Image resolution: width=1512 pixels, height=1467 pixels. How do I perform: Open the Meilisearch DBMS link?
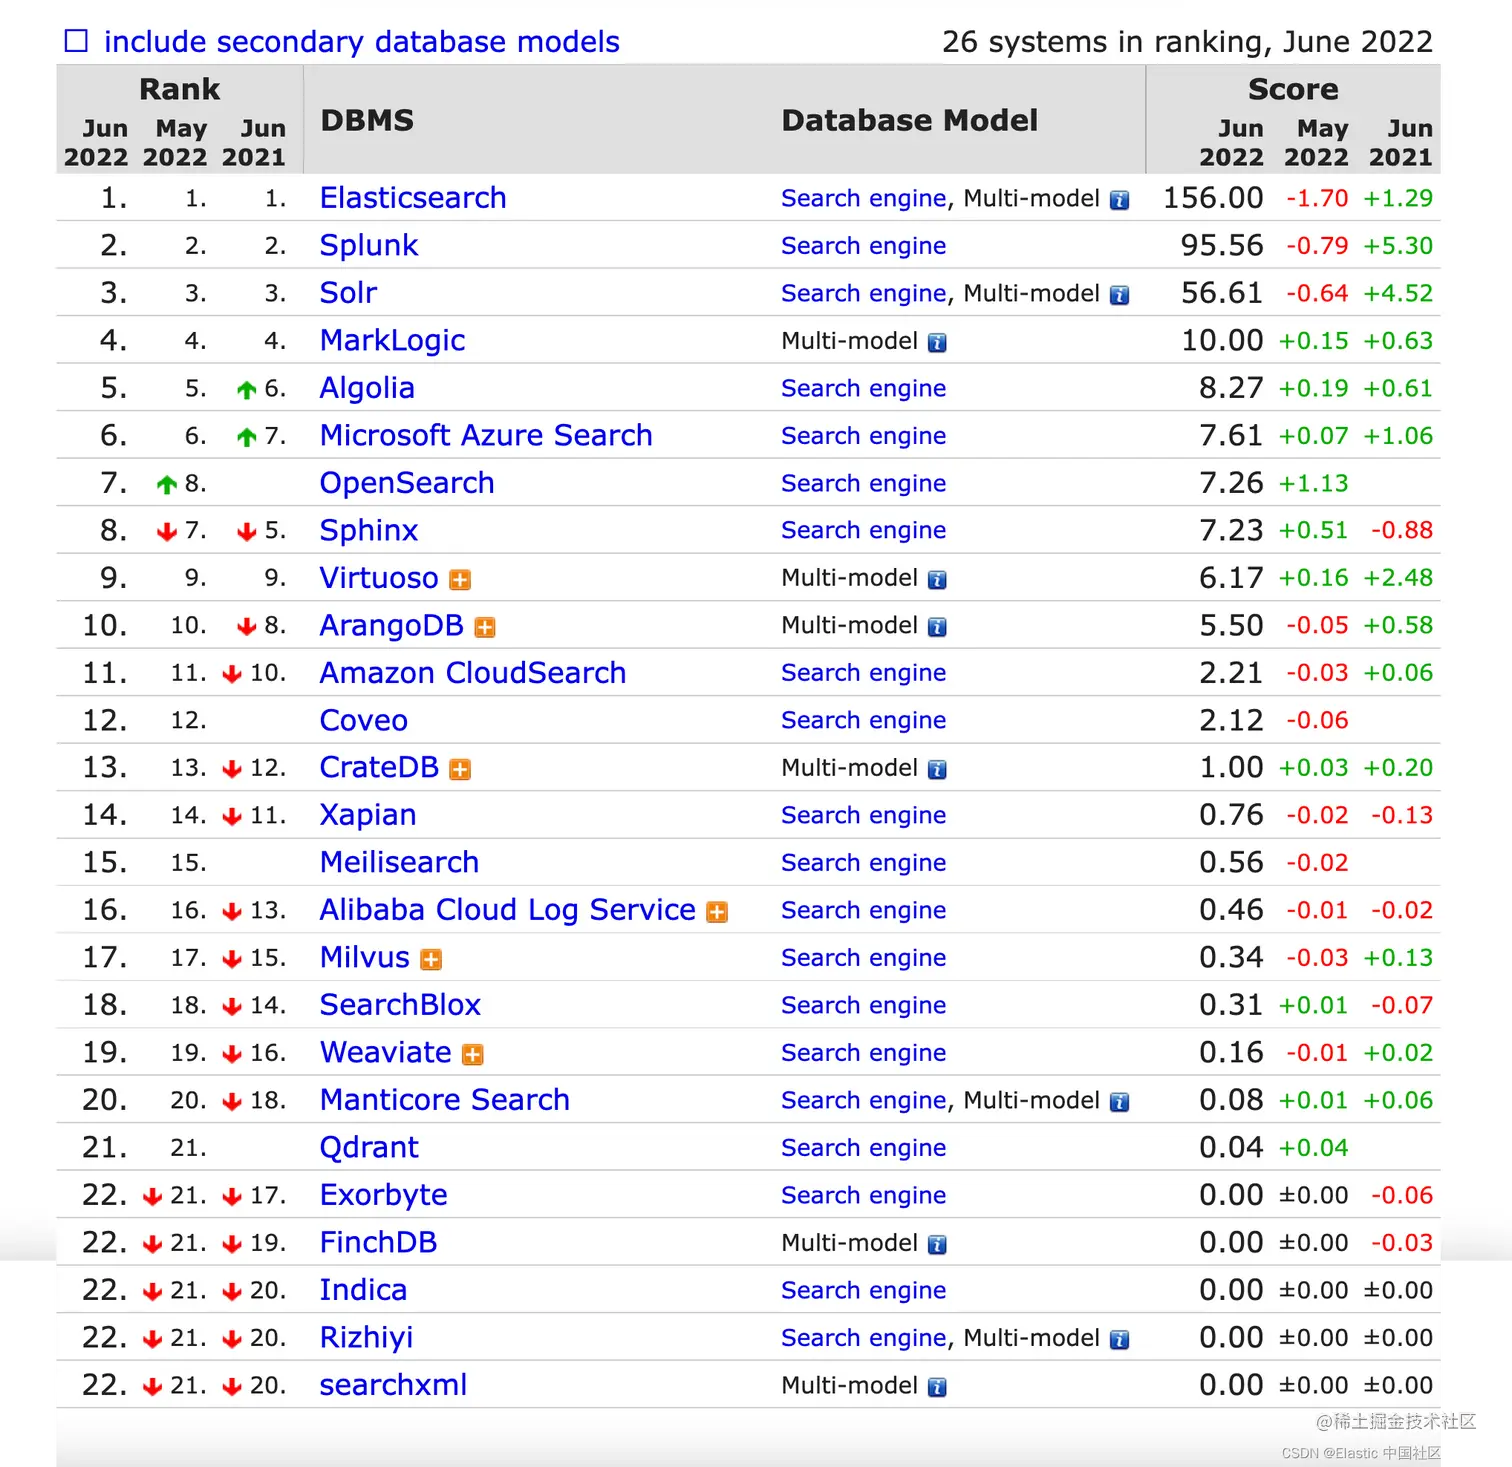(399, 863)
